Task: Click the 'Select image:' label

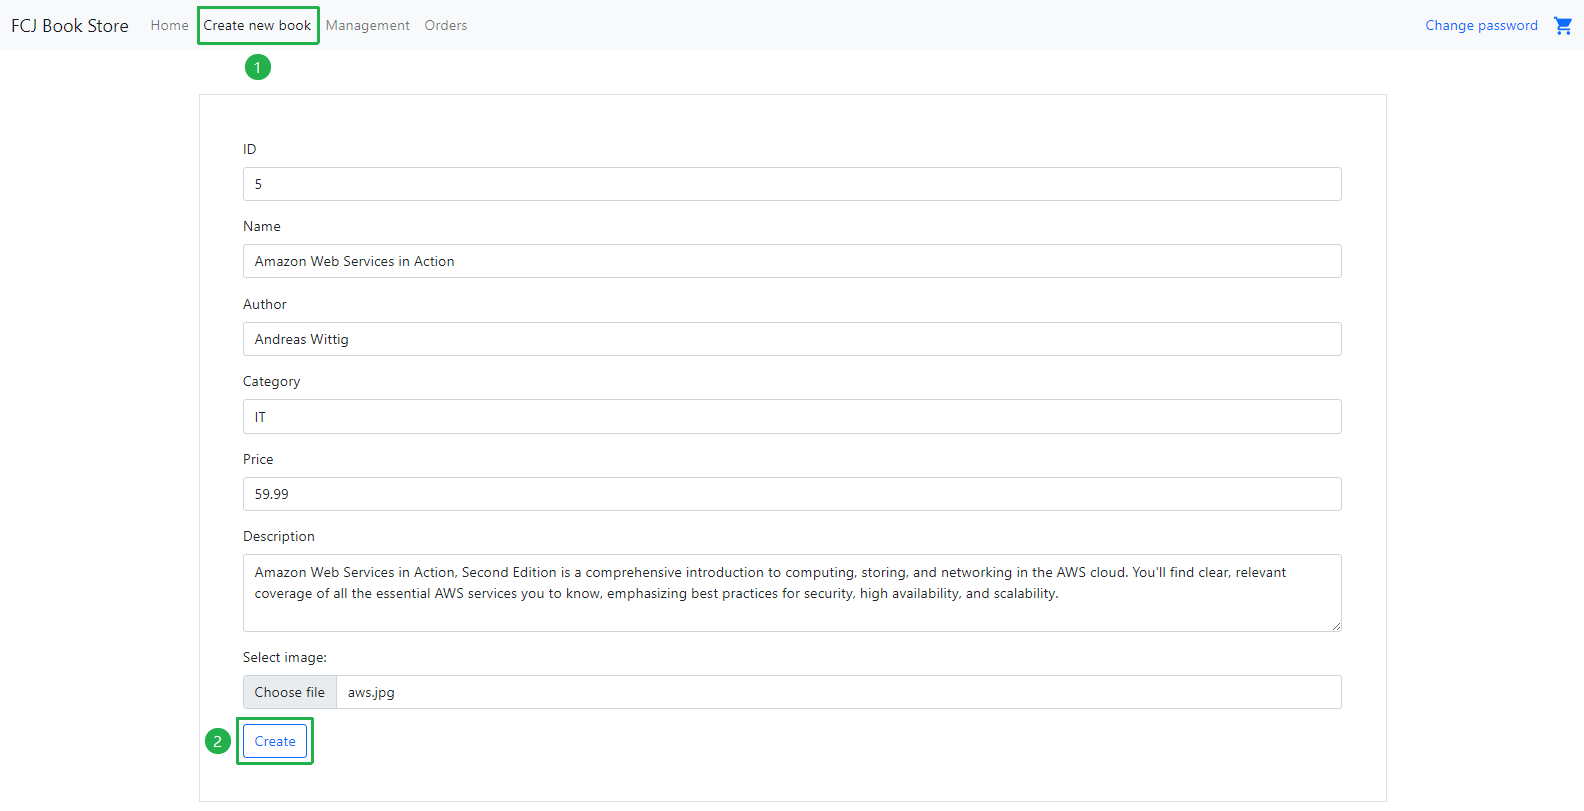Action: pos(285,657)
